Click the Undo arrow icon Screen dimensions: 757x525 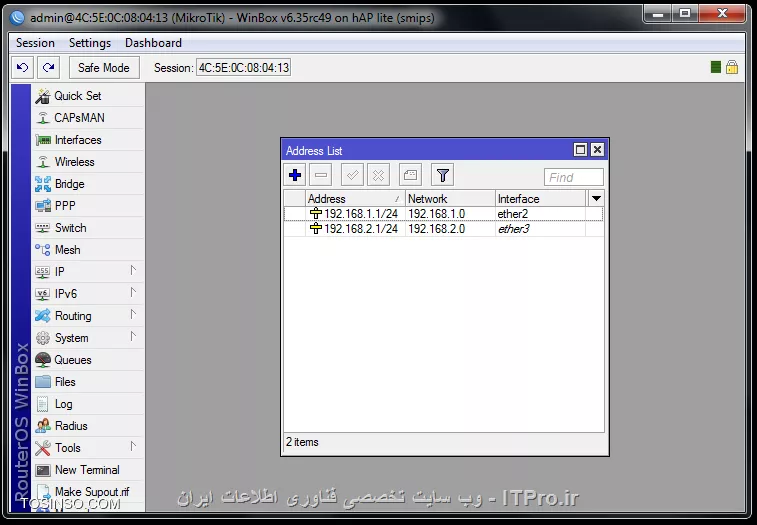pos(22,68)
